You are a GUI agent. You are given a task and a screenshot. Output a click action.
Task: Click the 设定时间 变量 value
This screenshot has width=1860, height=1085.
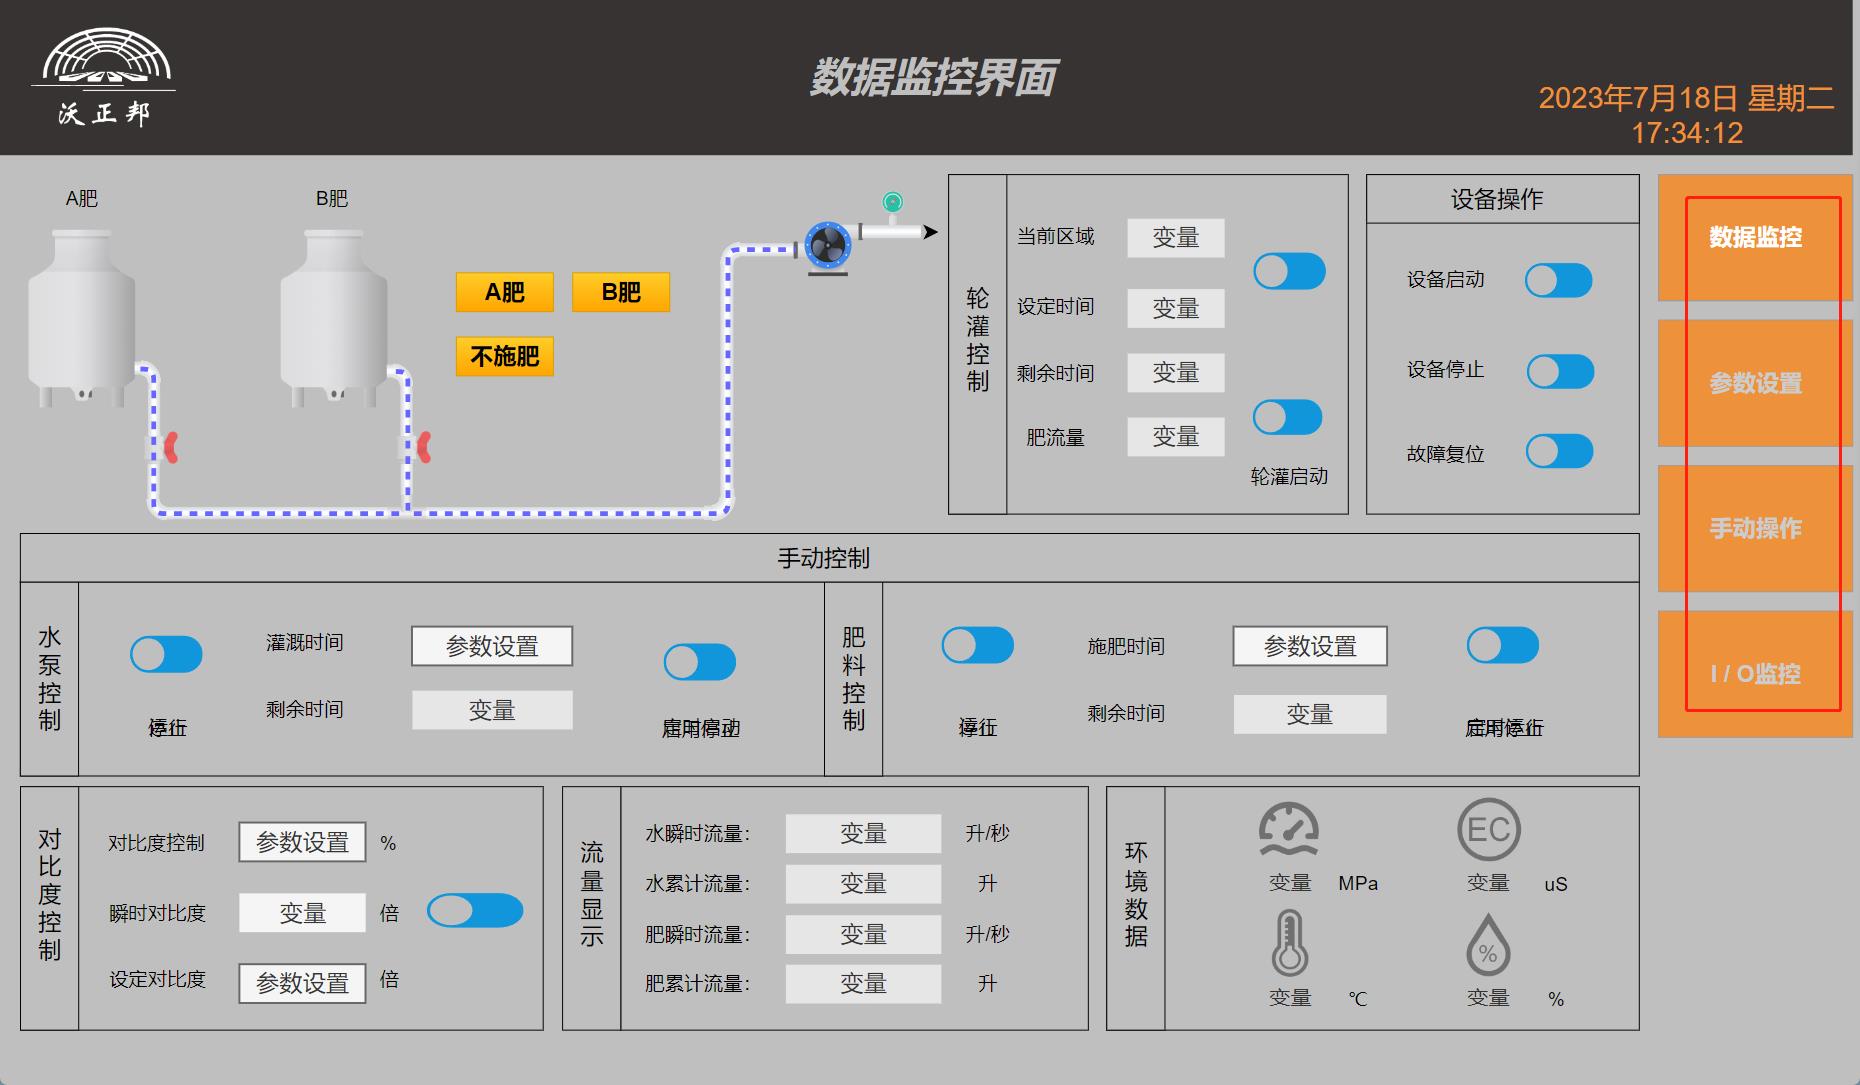[x=1176, y=309]
